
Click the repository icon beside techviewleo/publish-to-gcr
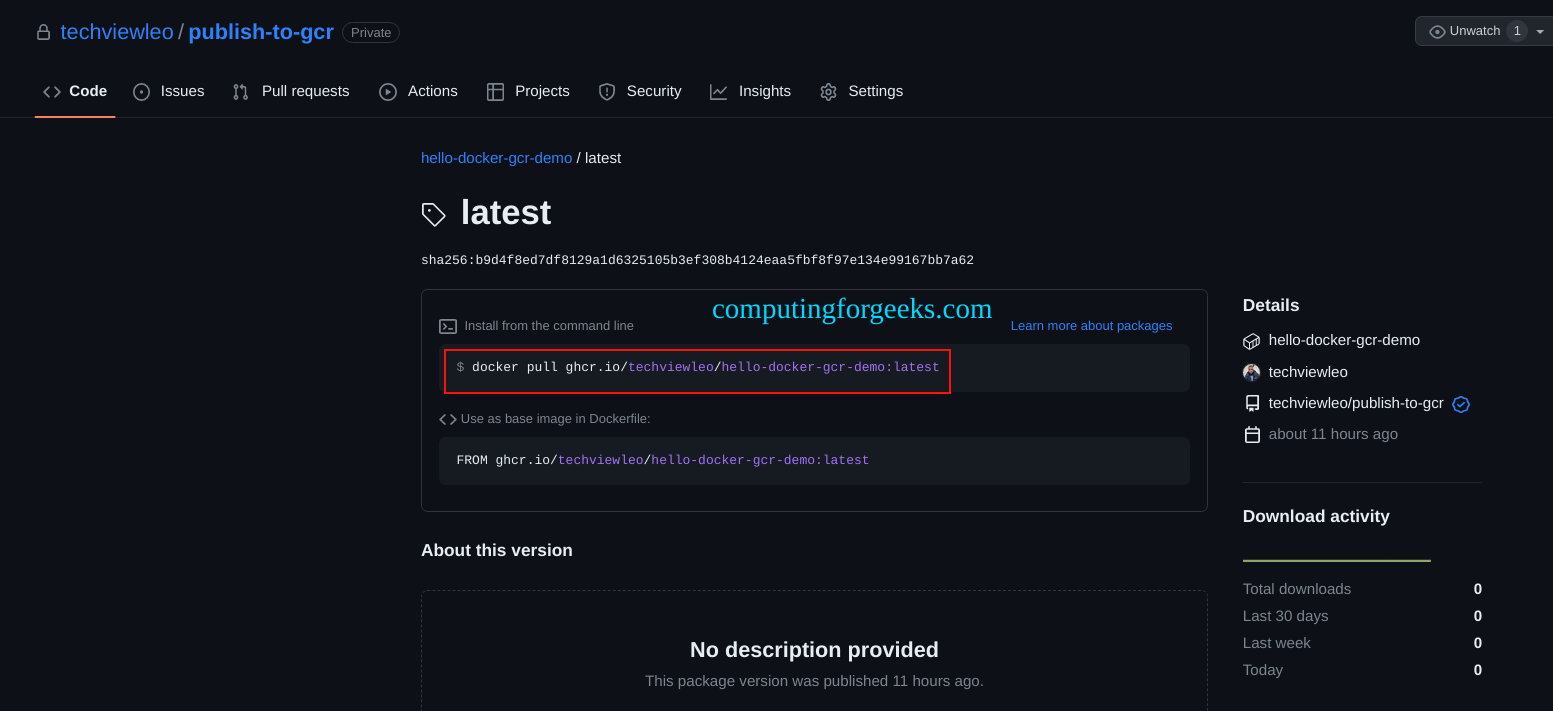coord(1251,404)
